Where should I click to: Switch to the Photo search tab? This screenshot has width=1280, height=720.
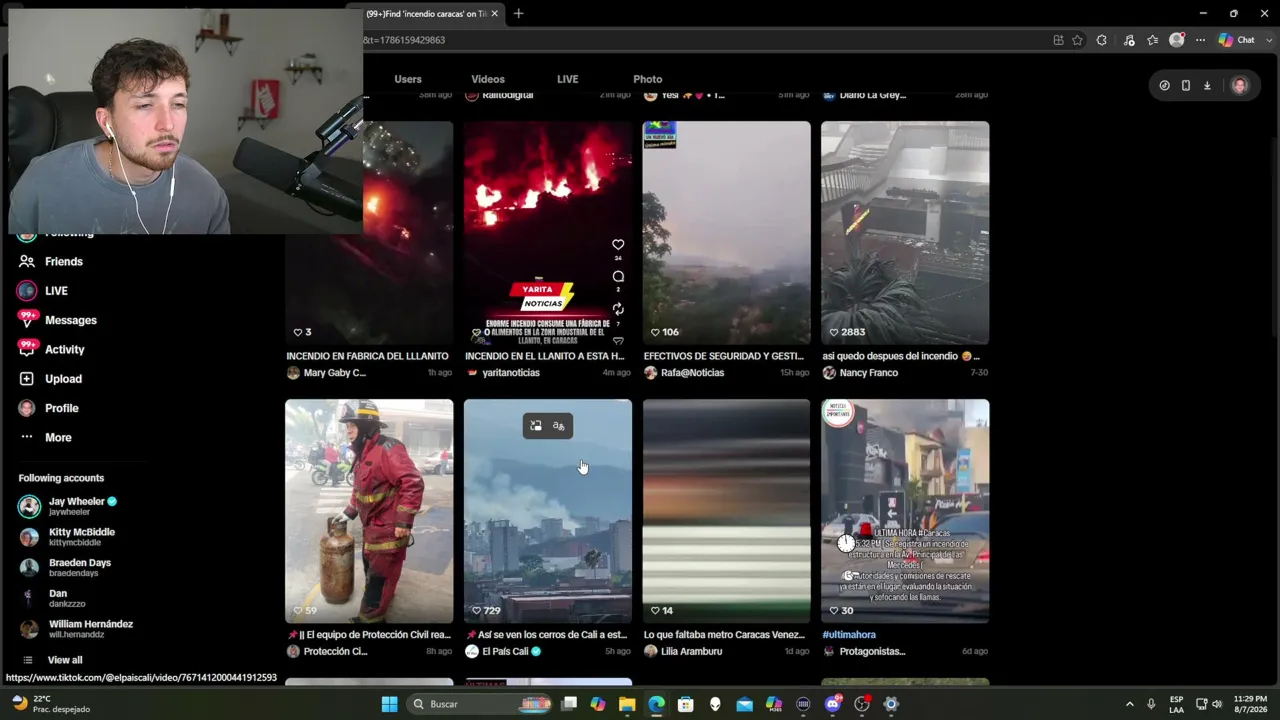pos(648,79)
